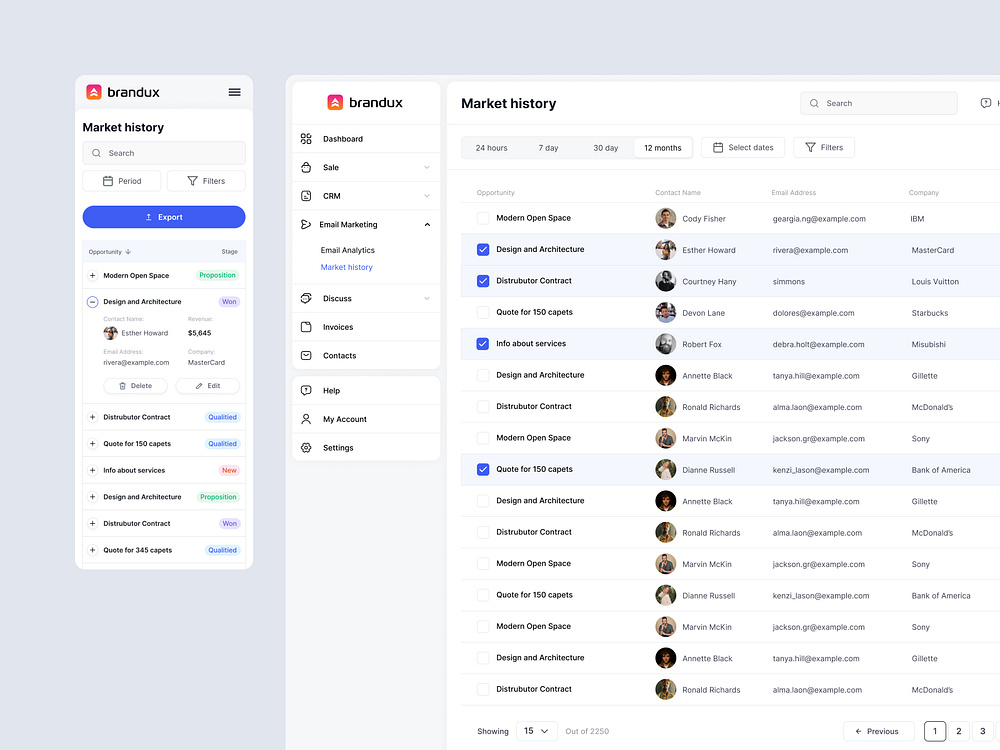Image resolution: width=1000 pixels, height=750 pixels.
Task: Open the Contacts envelope icon
Action: [306, 355]
